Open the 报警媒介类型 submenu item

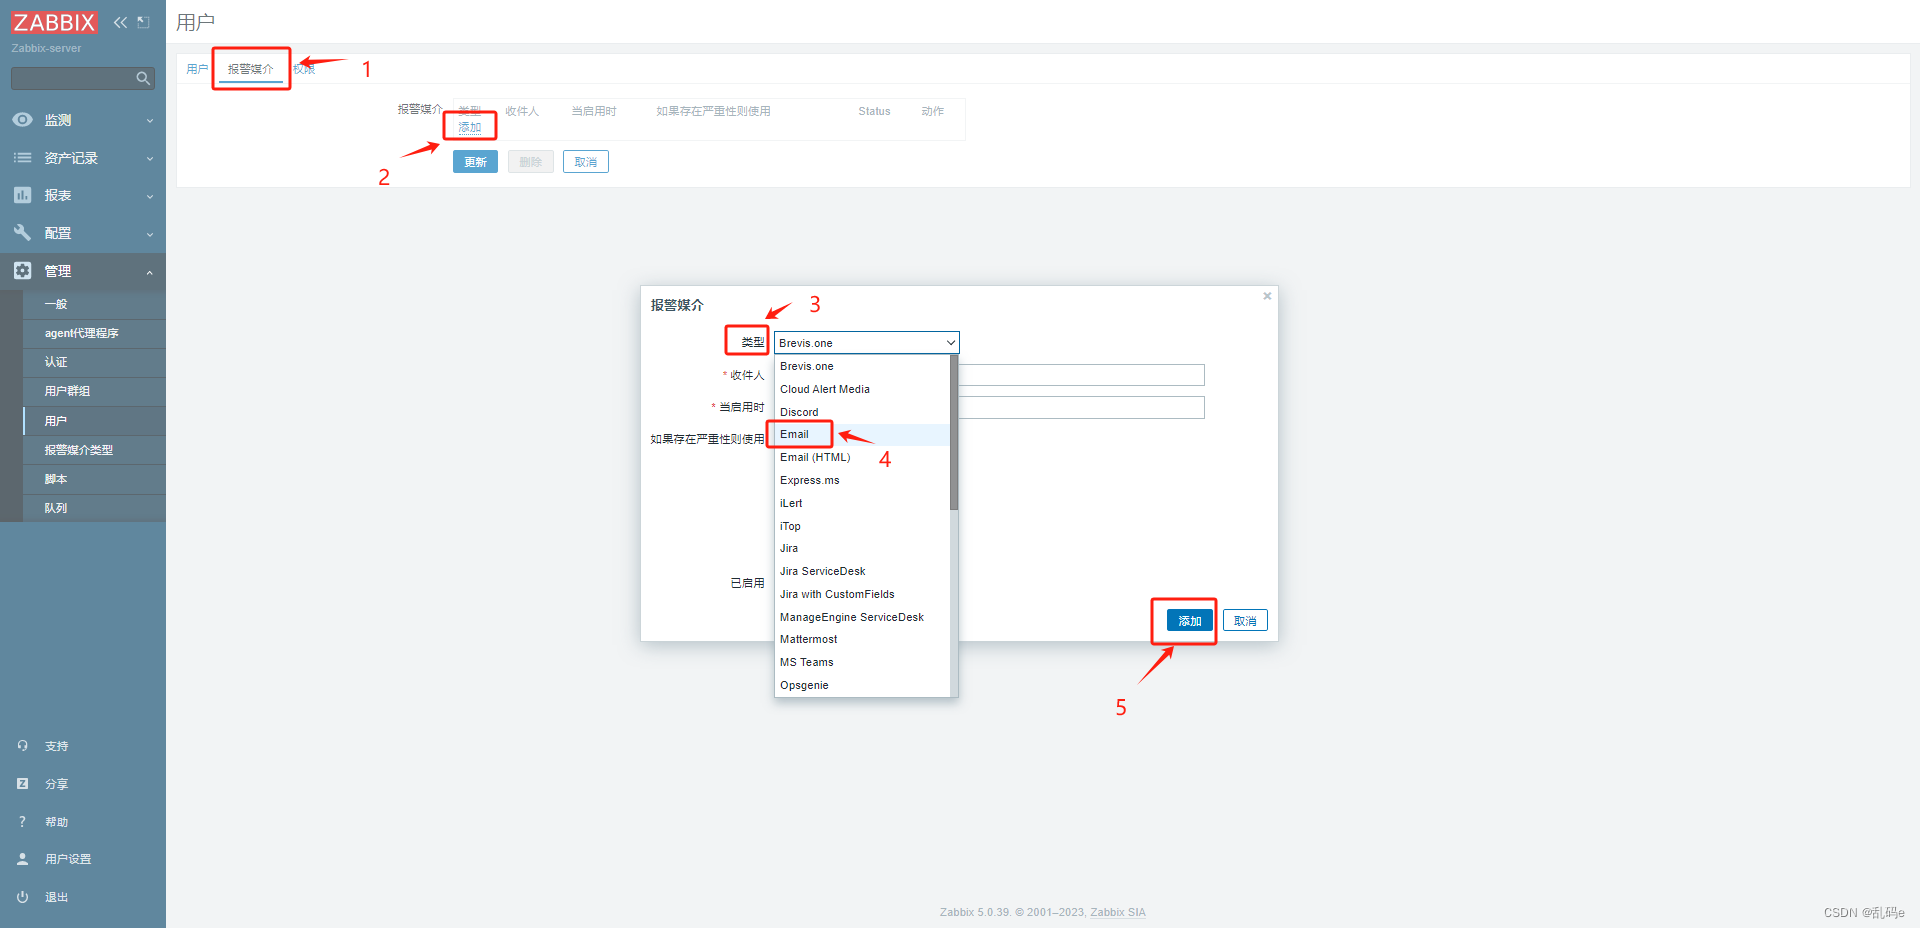(94, 450)
